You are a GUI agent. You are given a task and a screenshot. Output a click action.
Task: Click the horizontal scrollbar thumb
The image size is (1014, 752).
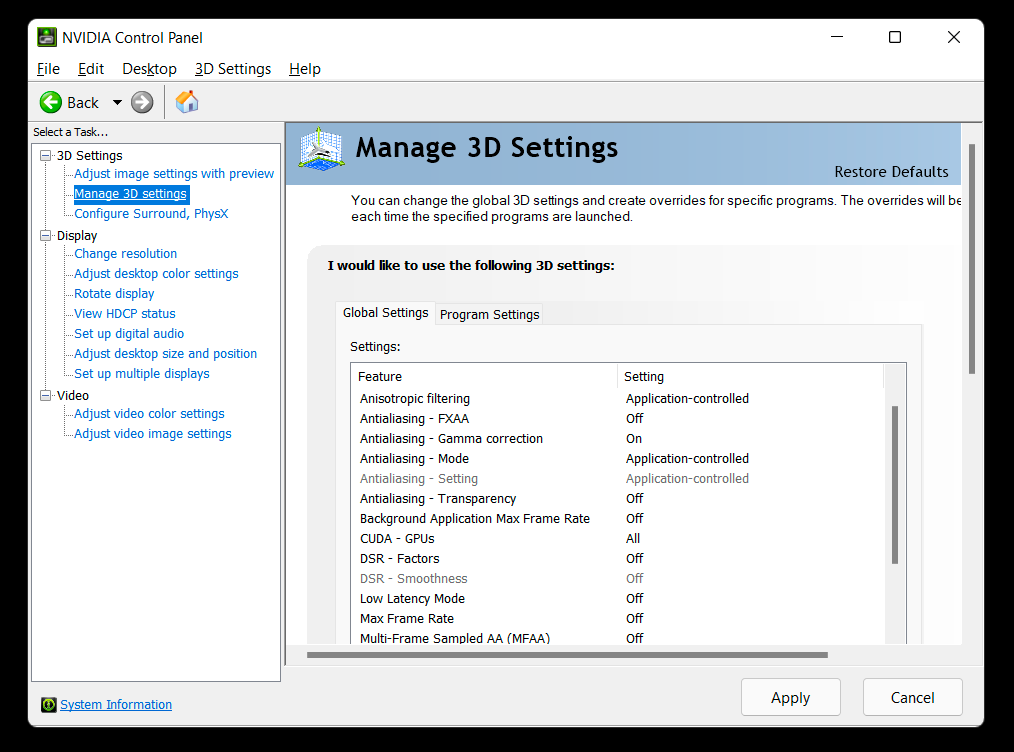coord(567,655)
